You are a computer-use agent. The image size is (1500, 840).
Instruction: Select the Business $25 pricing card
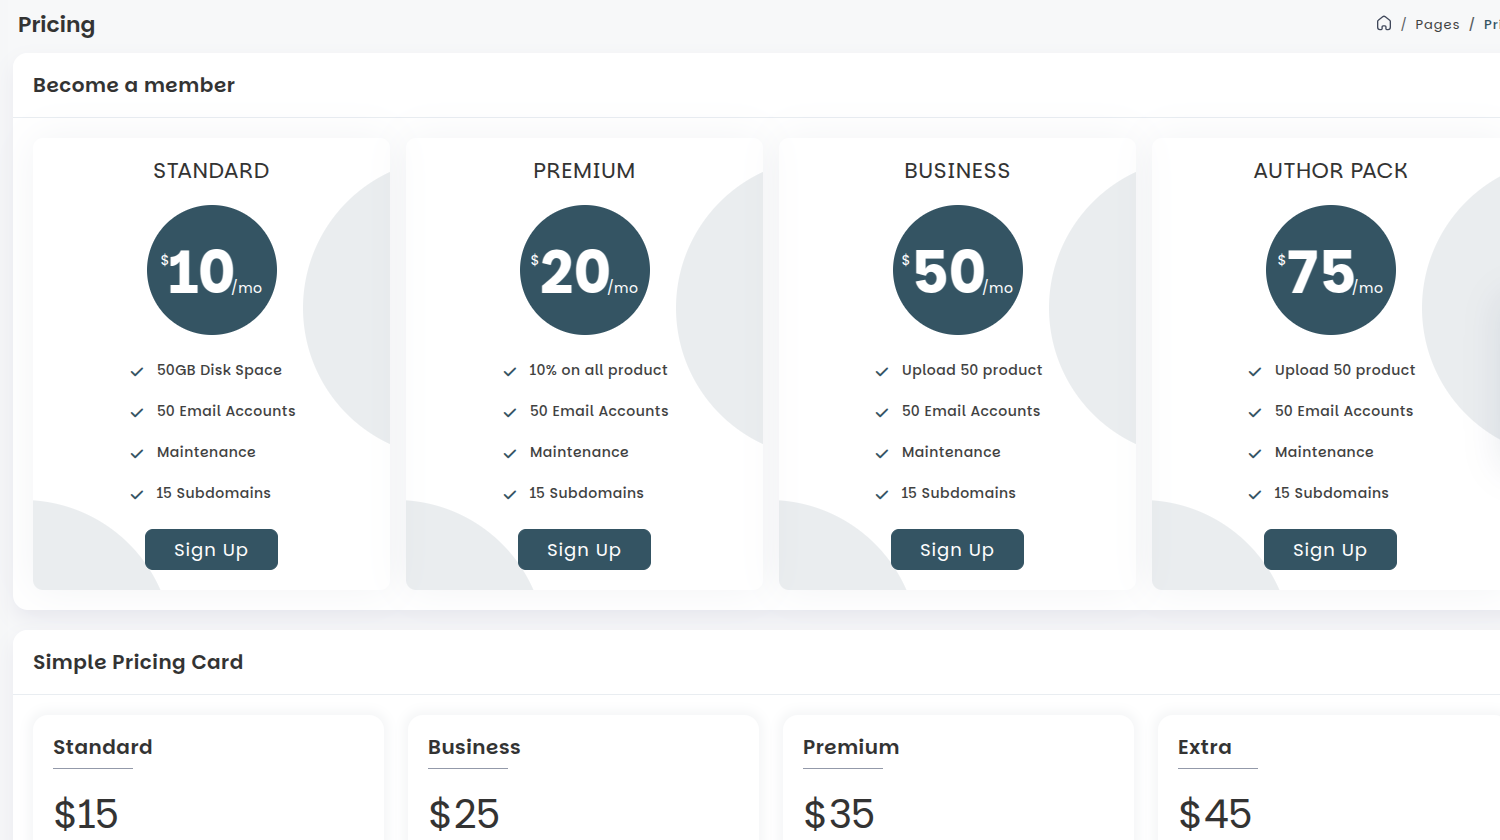(x=583, y=780)
